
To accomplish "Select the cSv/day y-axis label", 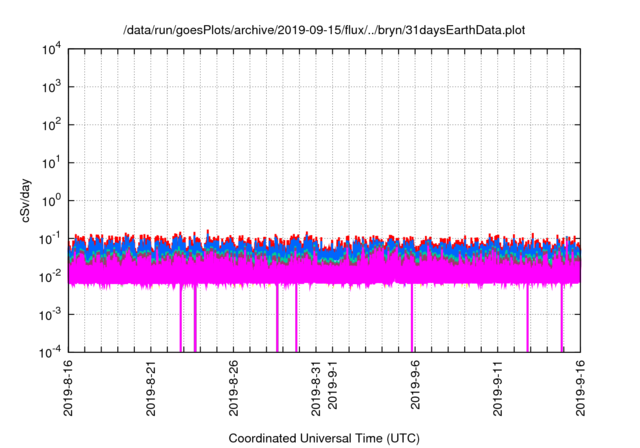I will (x=26, y=200).
